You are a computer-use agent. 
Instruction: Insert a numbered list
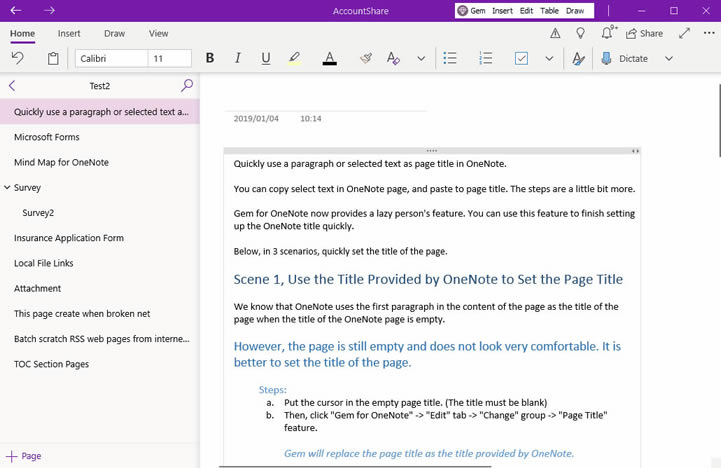[x=486, y=59]
